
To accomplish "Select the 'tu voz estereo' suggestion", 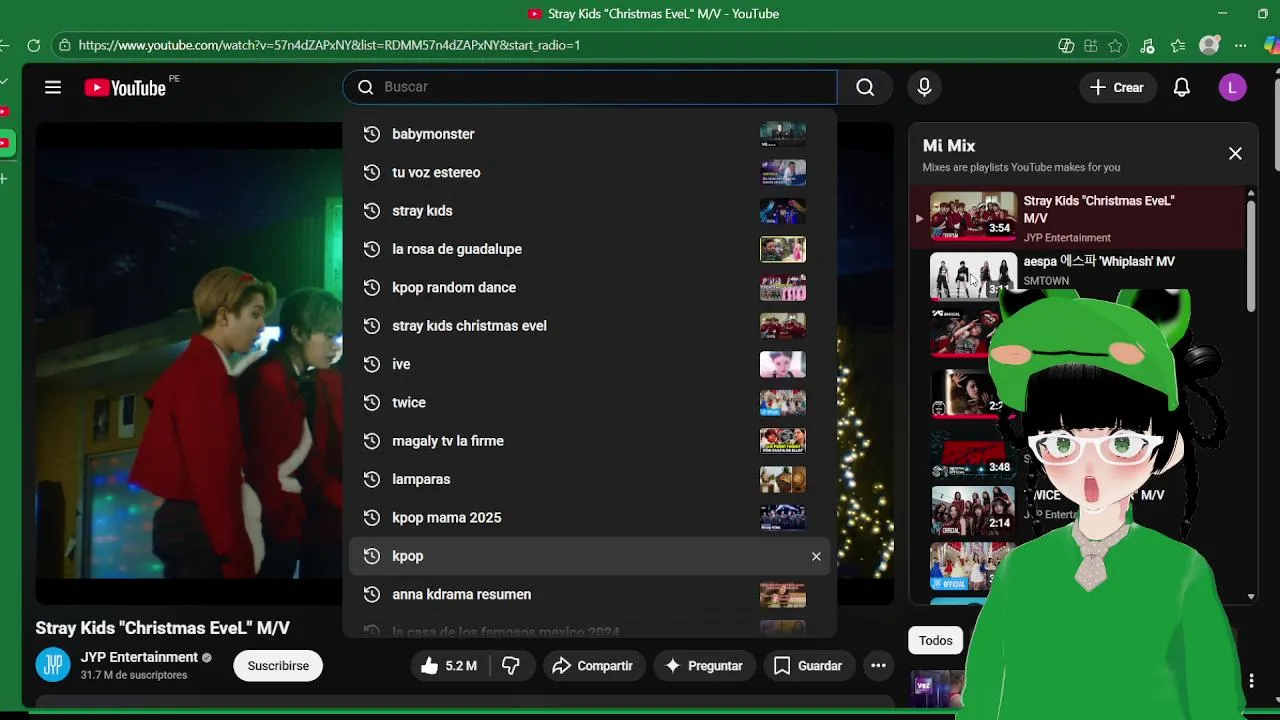I will 590,172.
